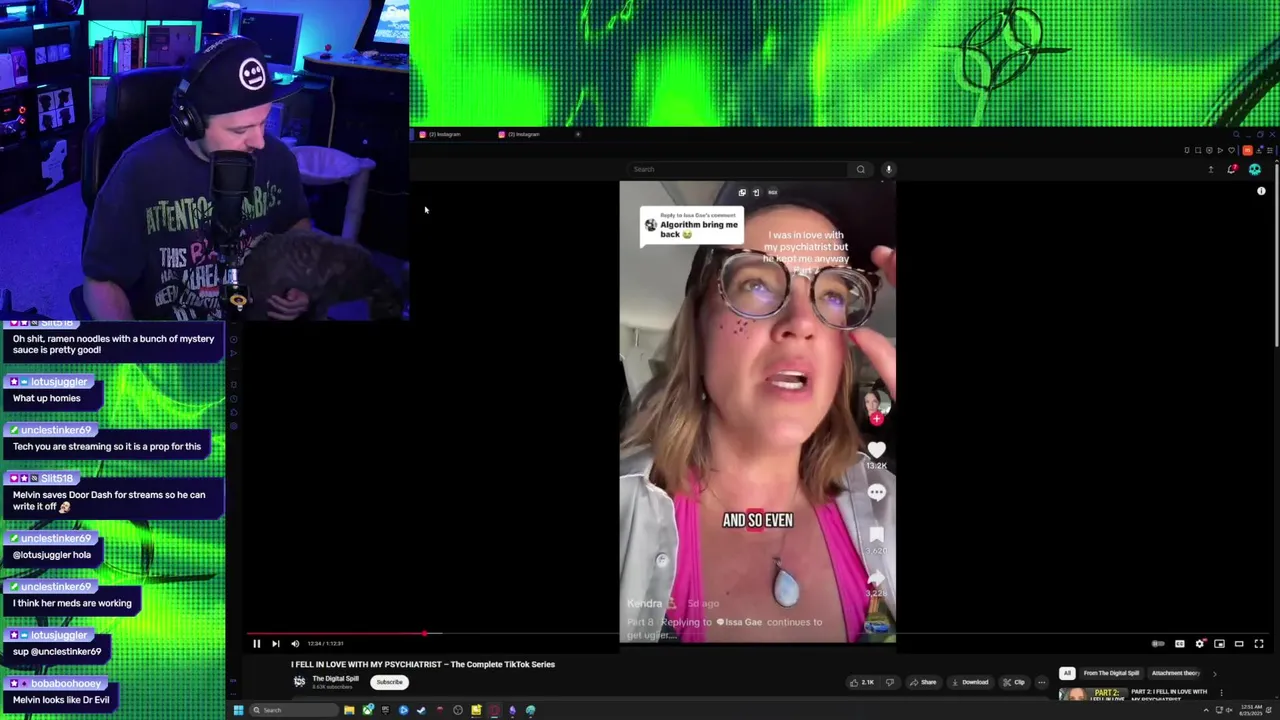Click the Windows taskbar search box

(294, 710)
